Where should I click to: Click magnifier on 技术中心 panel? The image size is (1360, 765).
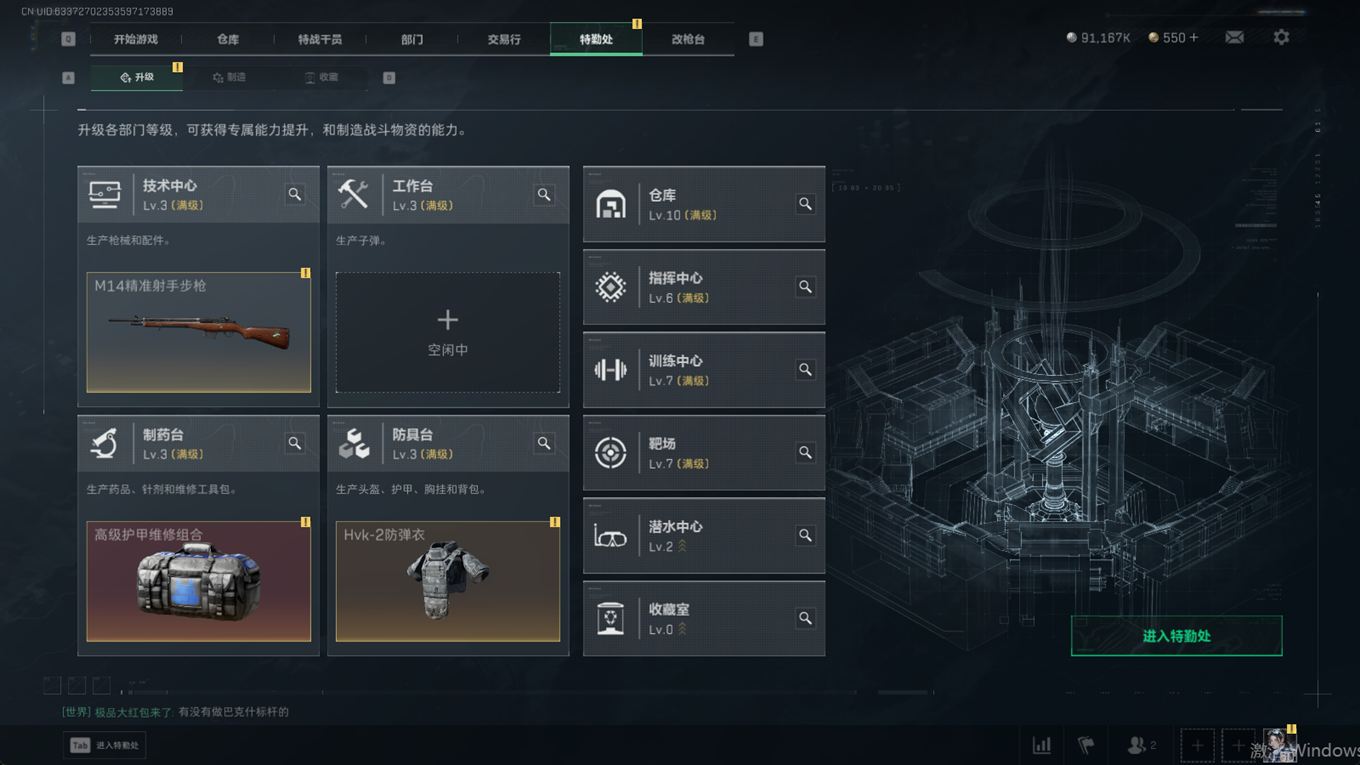(x=295, y=194)
